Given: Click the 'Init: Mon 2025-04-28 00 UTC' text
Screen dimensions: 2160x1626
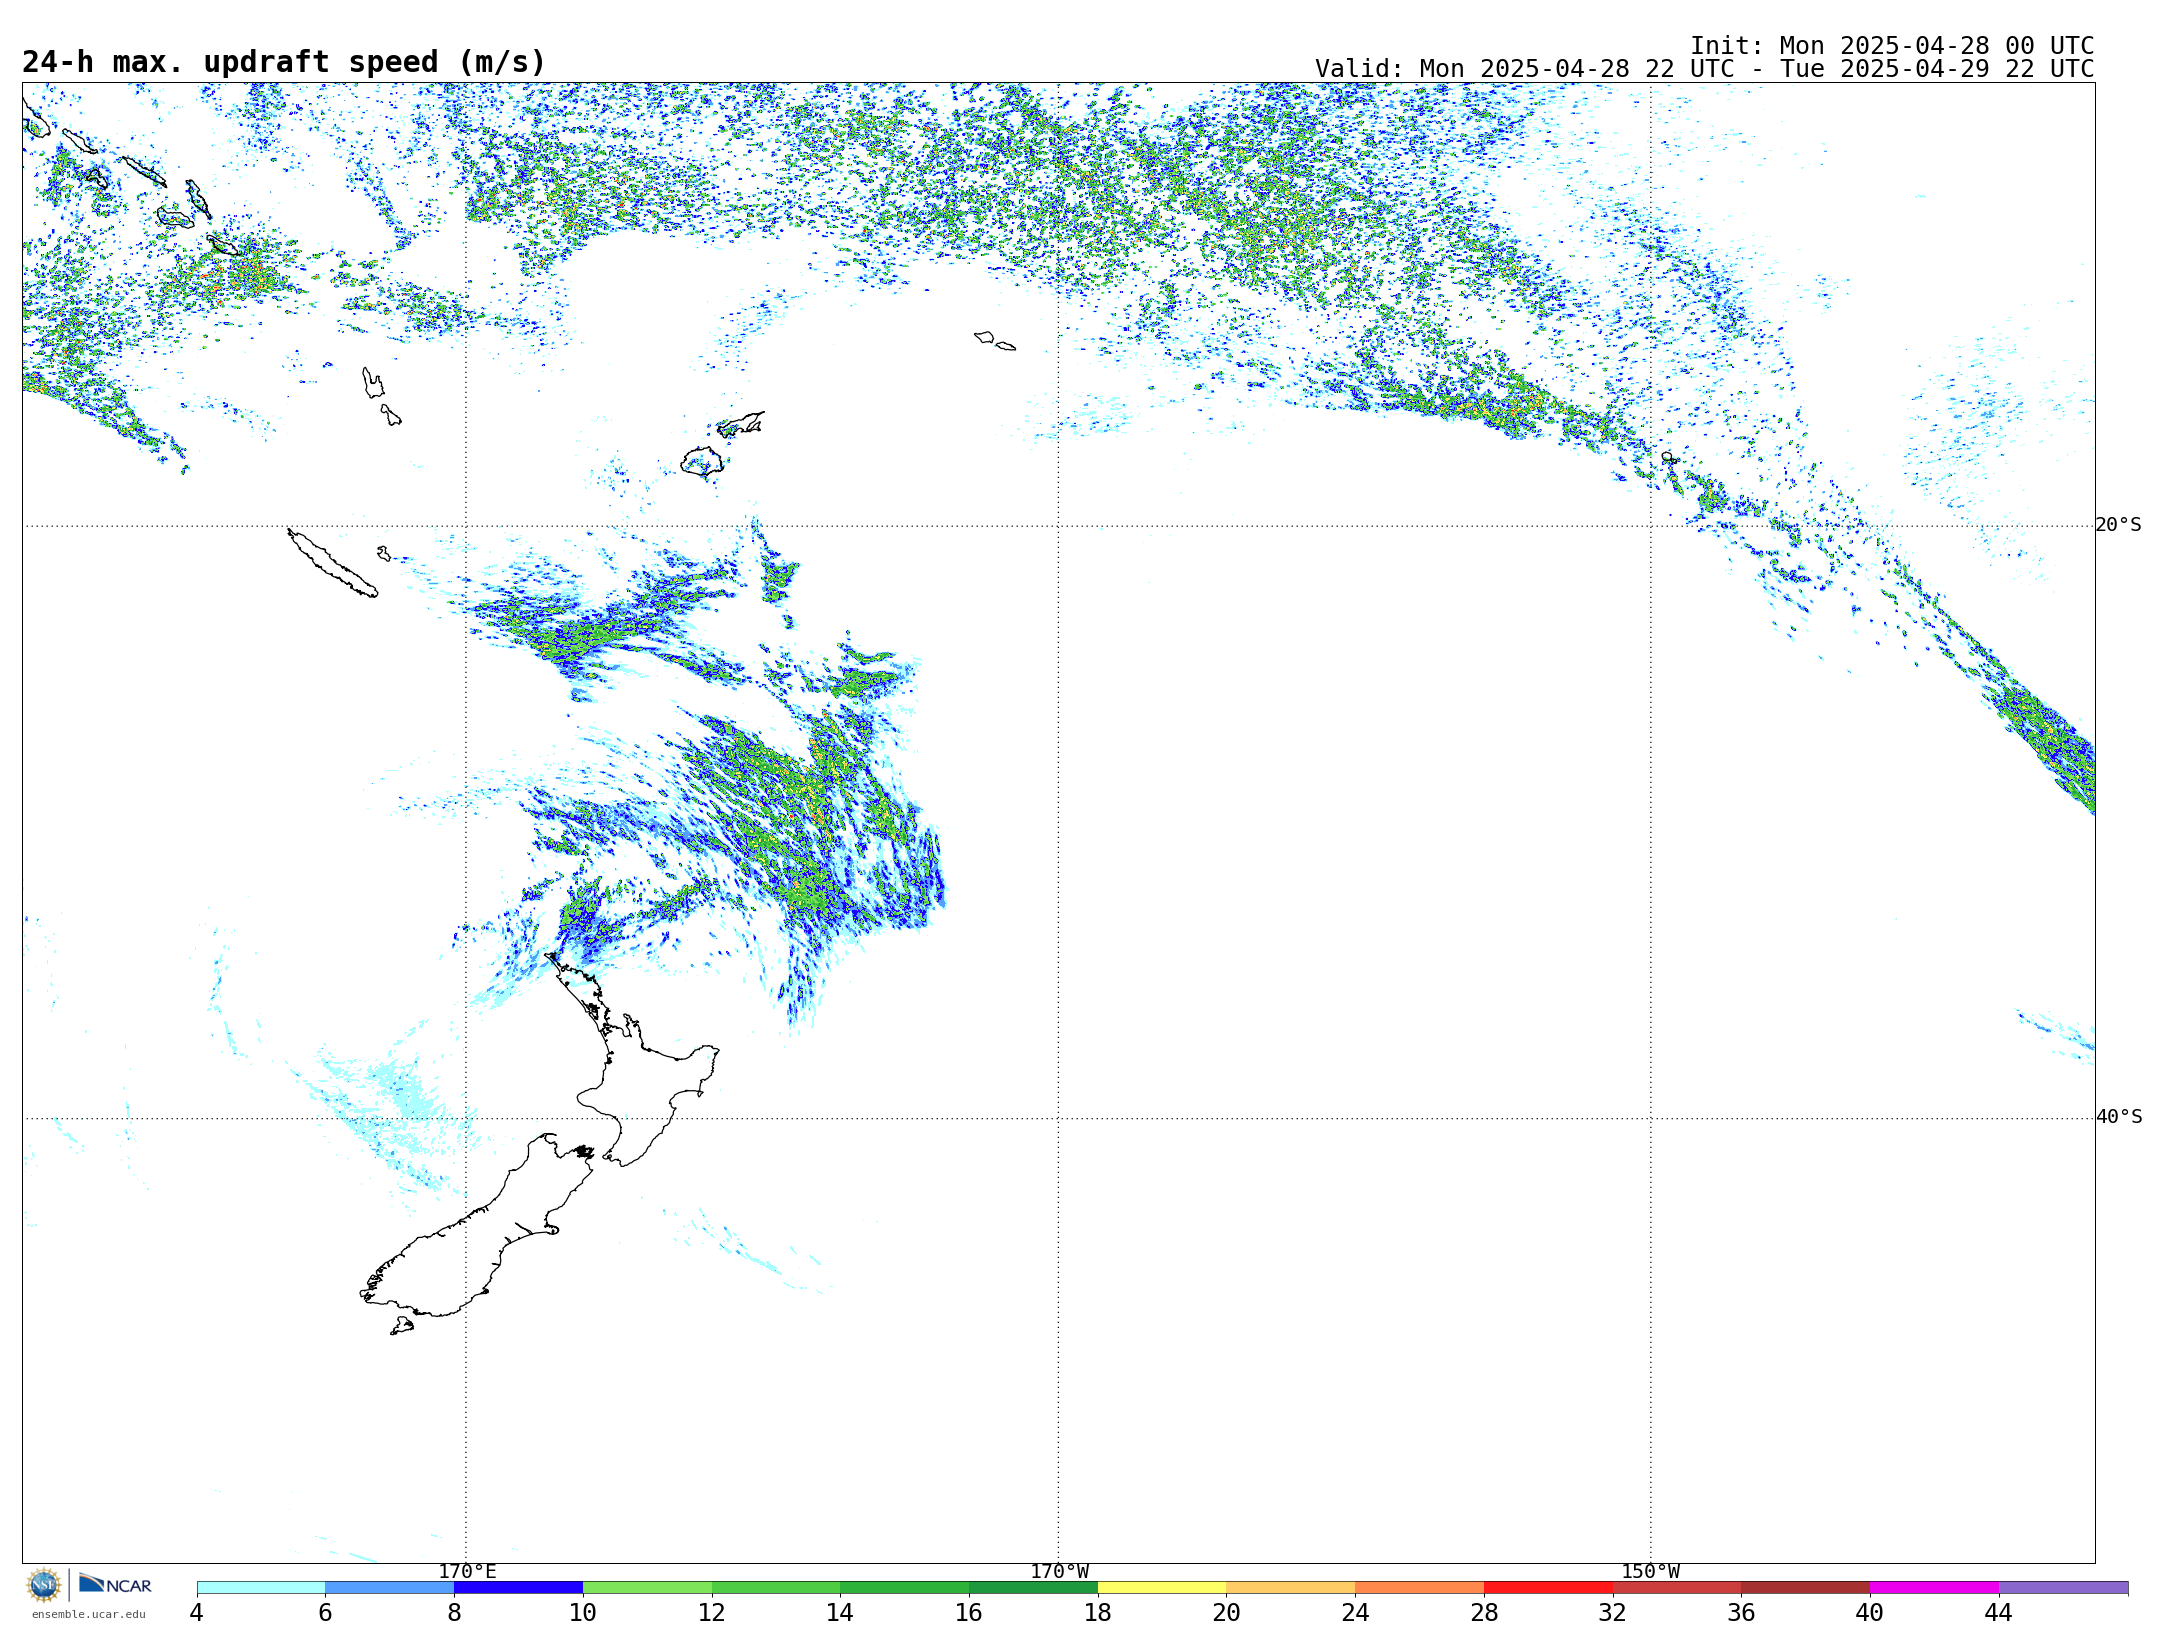Looking at the screenshot, I should click(1892, 46).
